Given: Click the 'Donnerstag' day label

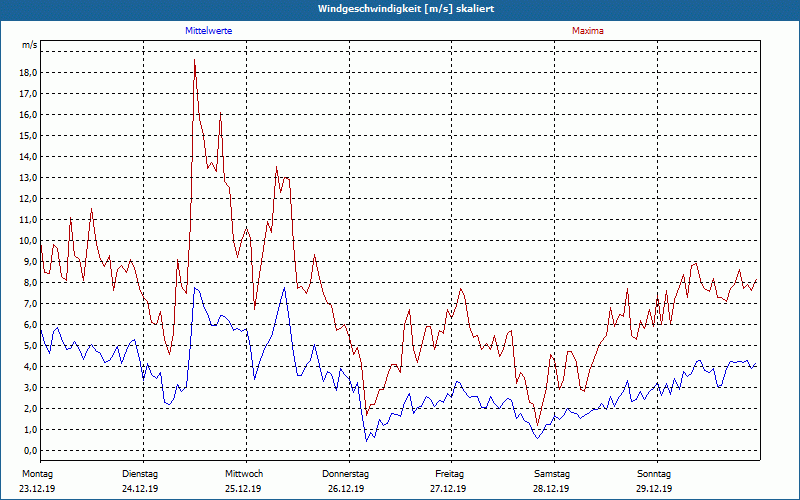Looking at the screenshot, I should click(x=345, y=474).
